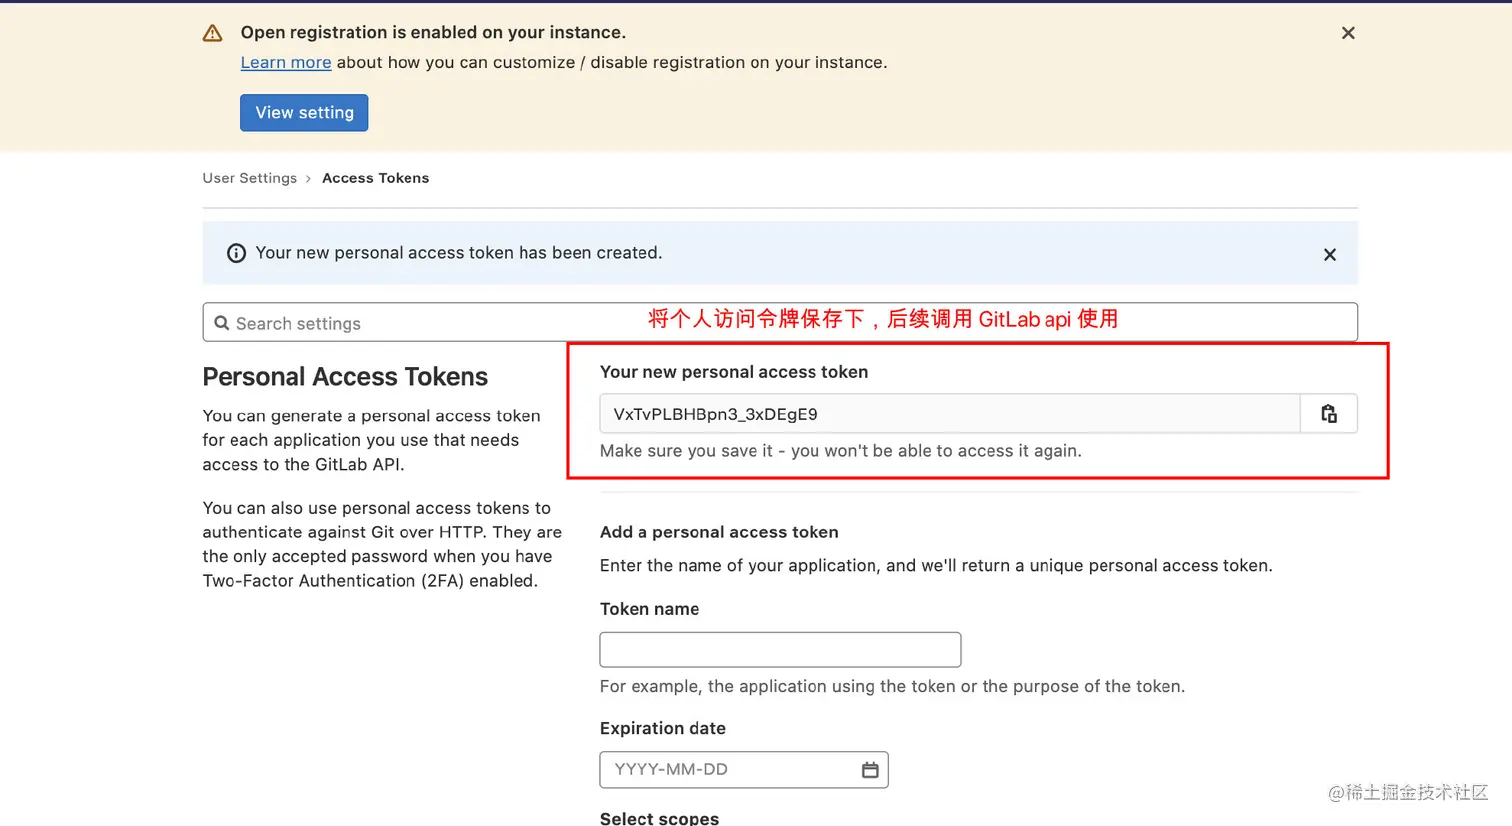Click the View setting button
1512x826 pixels.
304,113
